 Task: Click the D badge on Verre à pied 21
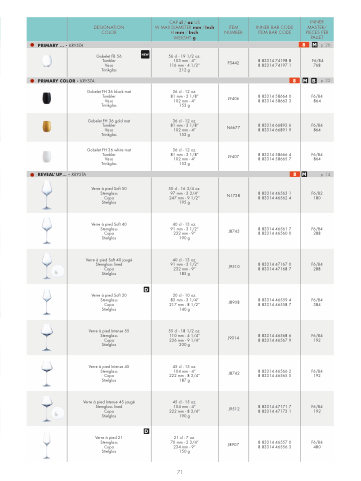click(146, 431)
